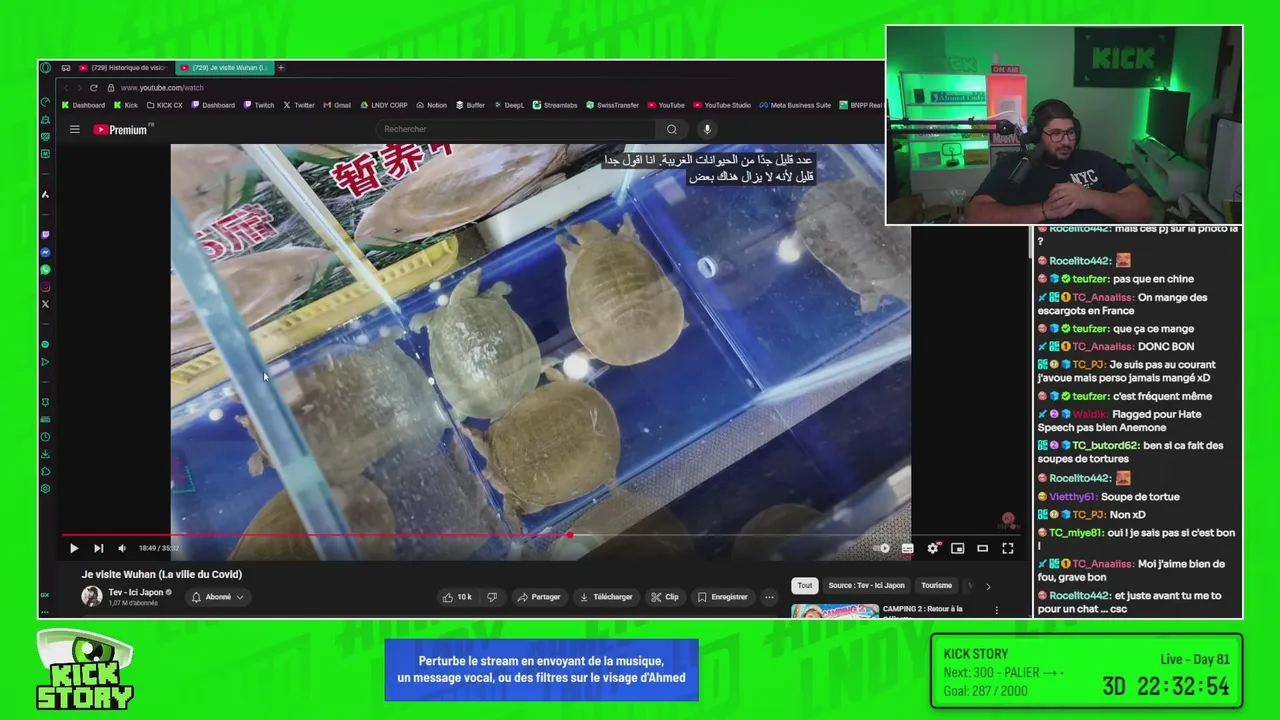Open CAMPING 2 suggested video thumbnail

(835, 611)
